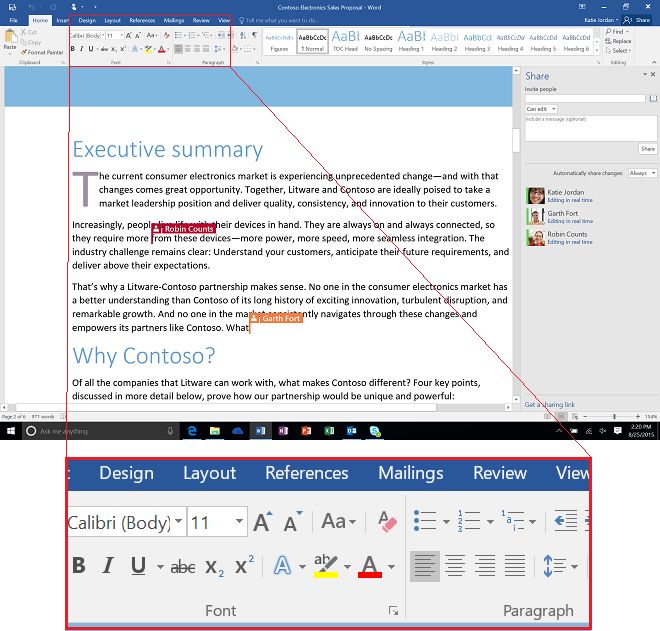
Task: Click the zoom slider handle in the status bar
Action: tap(614, 416)
